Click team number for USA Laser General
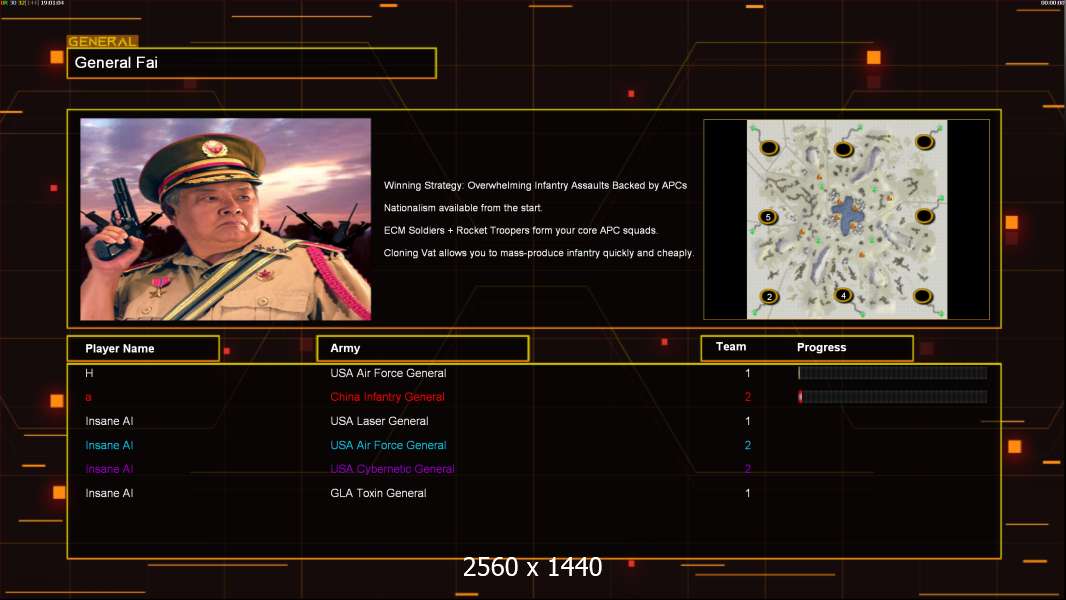1066x600 pixels. click(x=748, y=421)
